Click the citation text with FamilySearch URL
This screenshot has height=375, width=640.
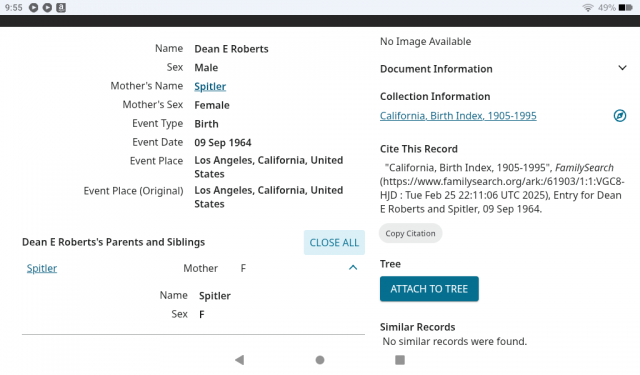pos(502,188)
